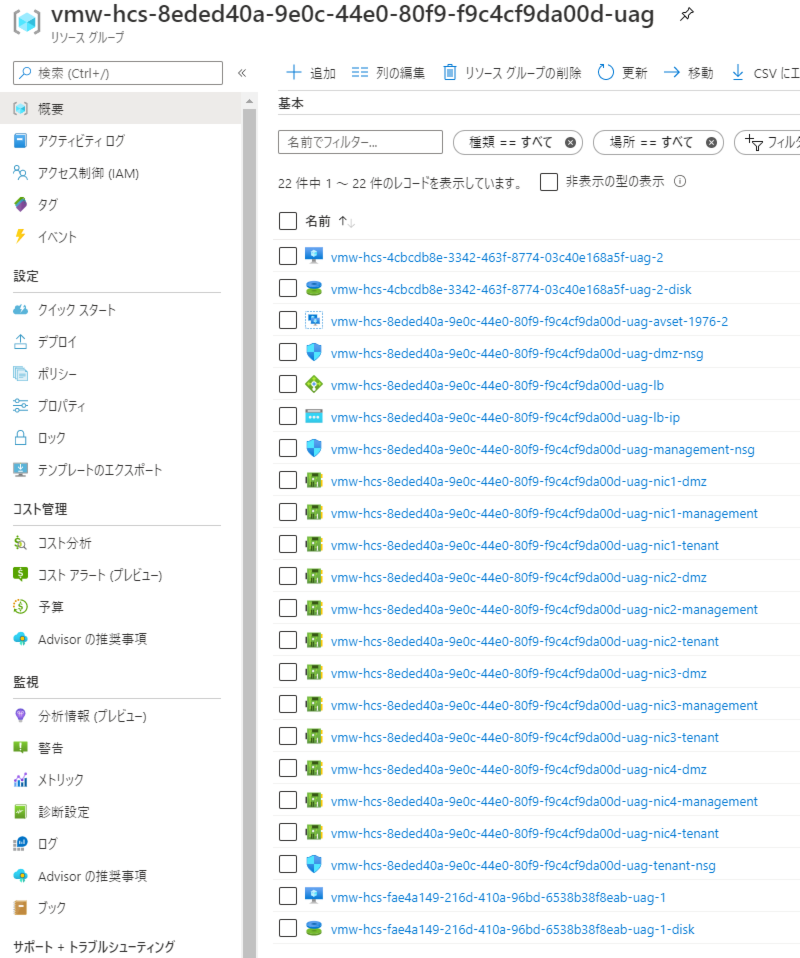Click the 予算 budget icon
Screen dimensions: 800x958
click(x=20, y=607)
